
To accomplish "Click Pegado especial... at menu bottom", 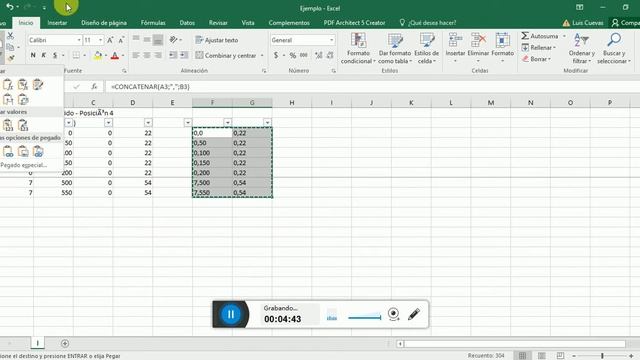I will [x=24, y=165].
